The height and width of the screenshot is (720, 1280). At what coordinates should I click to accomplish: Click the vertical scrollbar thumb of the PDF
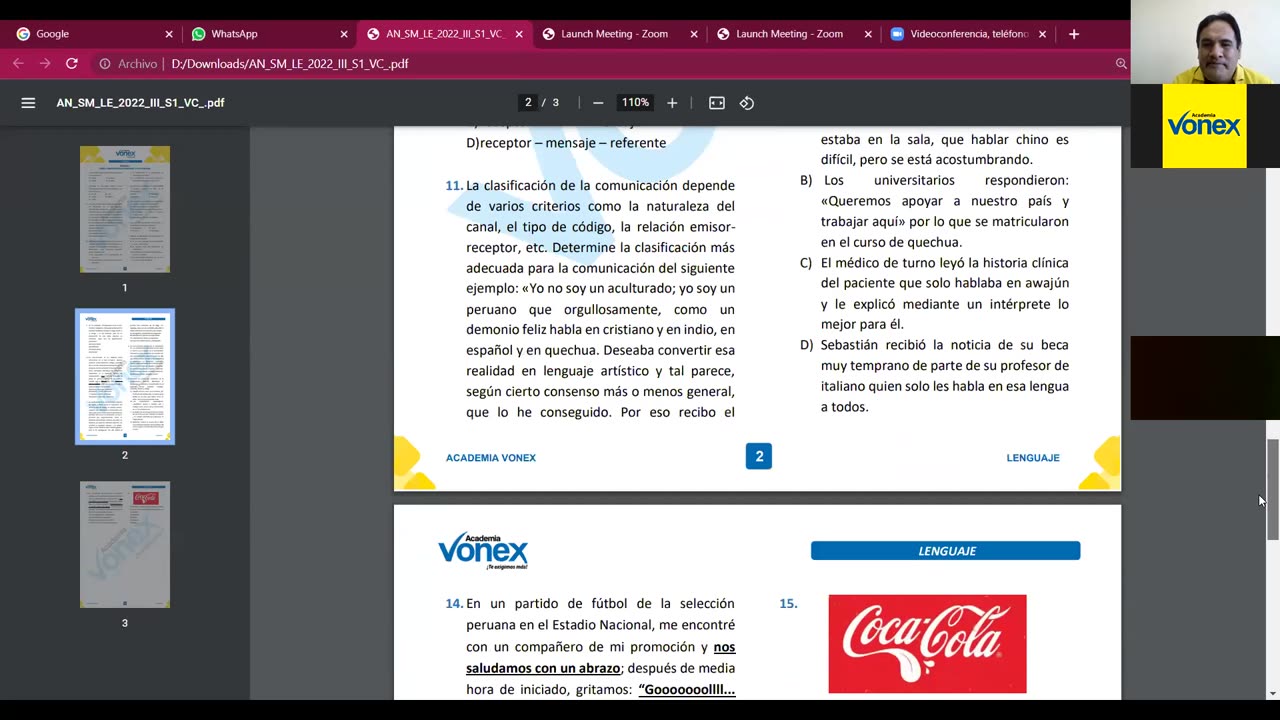coord(1272,490)
